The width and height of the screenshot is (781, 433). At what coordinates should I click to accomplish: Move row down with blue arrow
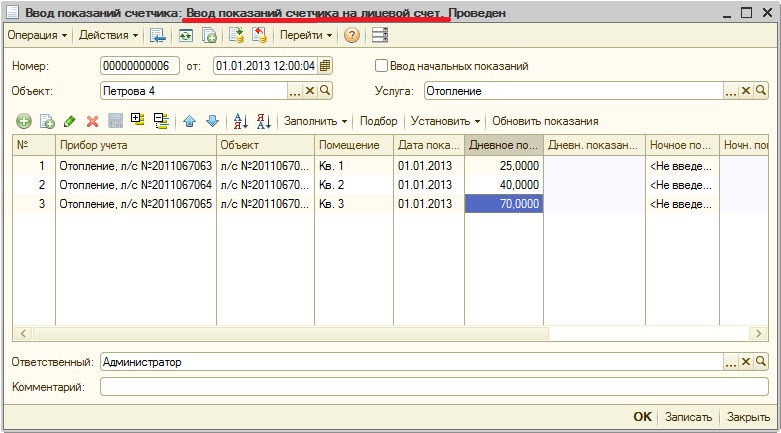pos(211,121)
